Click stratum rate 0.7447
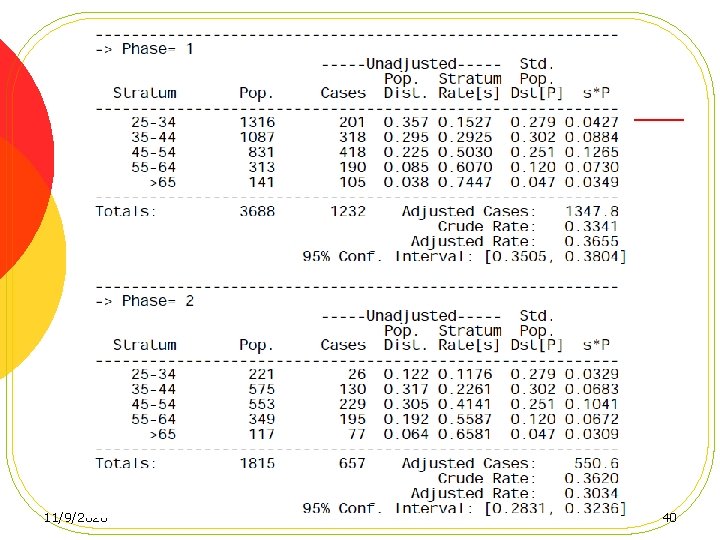 click(x=465, y=182)
